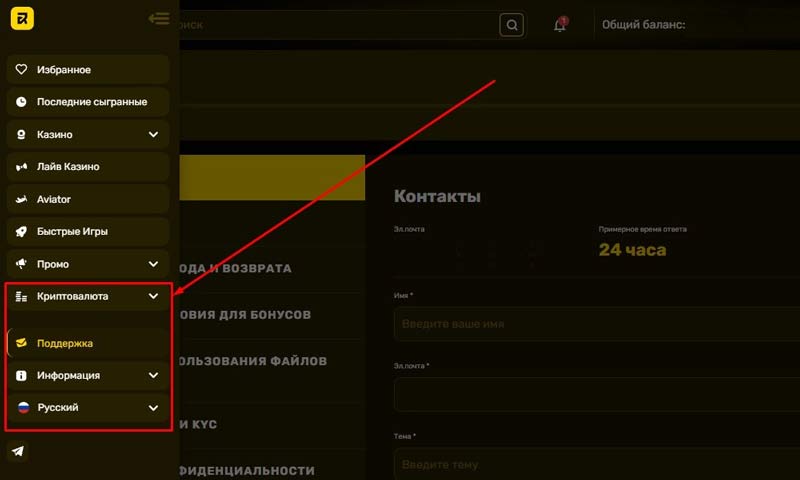Click the heart icon beside Избранное

[22, 70]
